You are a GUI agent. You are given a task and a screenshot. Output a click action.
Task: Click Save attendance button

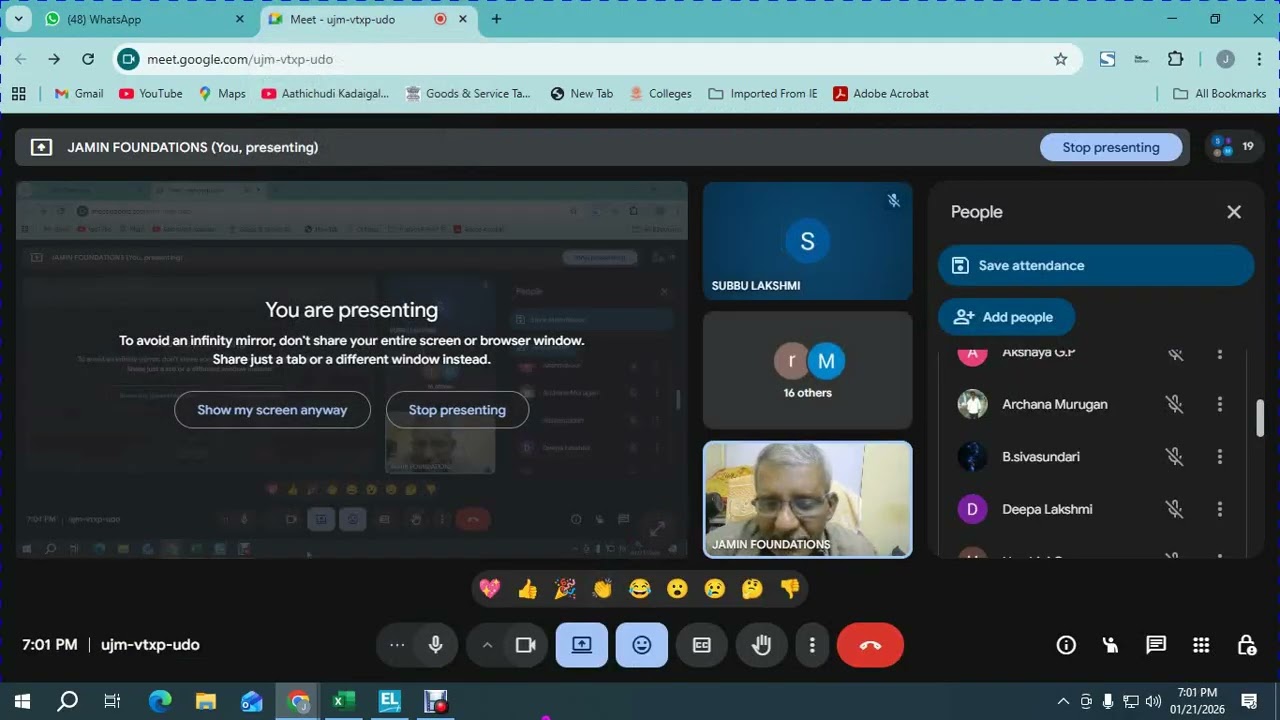click(1096, 265)
